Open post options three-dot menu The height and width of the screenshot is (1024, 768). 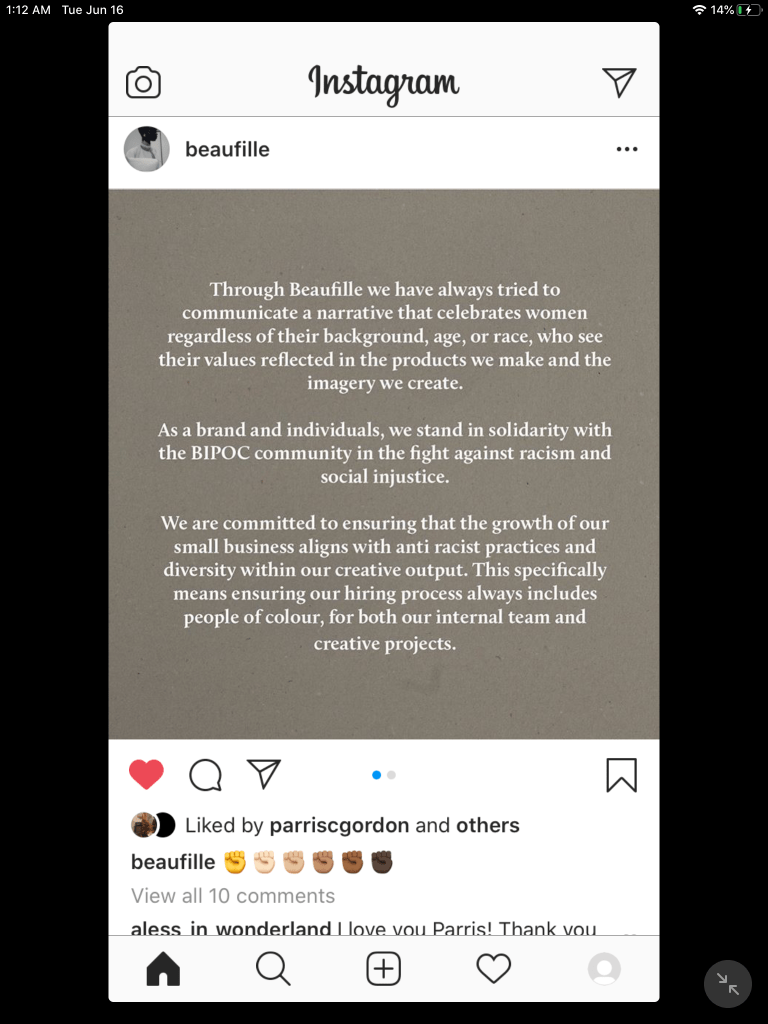pos(627,150)
